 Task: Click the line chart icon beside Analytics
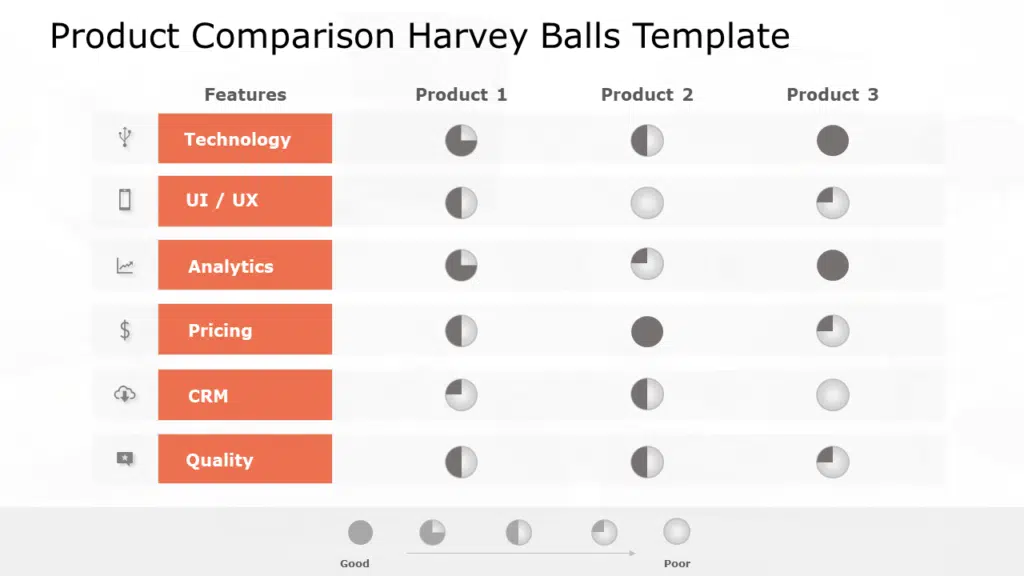coord(125,266)
